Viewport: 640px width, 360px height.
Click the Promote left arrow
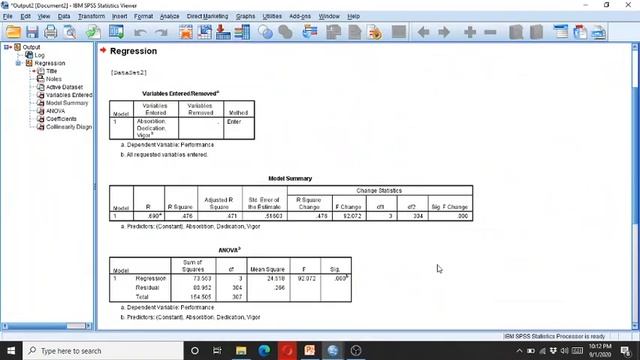pos(423,32)
